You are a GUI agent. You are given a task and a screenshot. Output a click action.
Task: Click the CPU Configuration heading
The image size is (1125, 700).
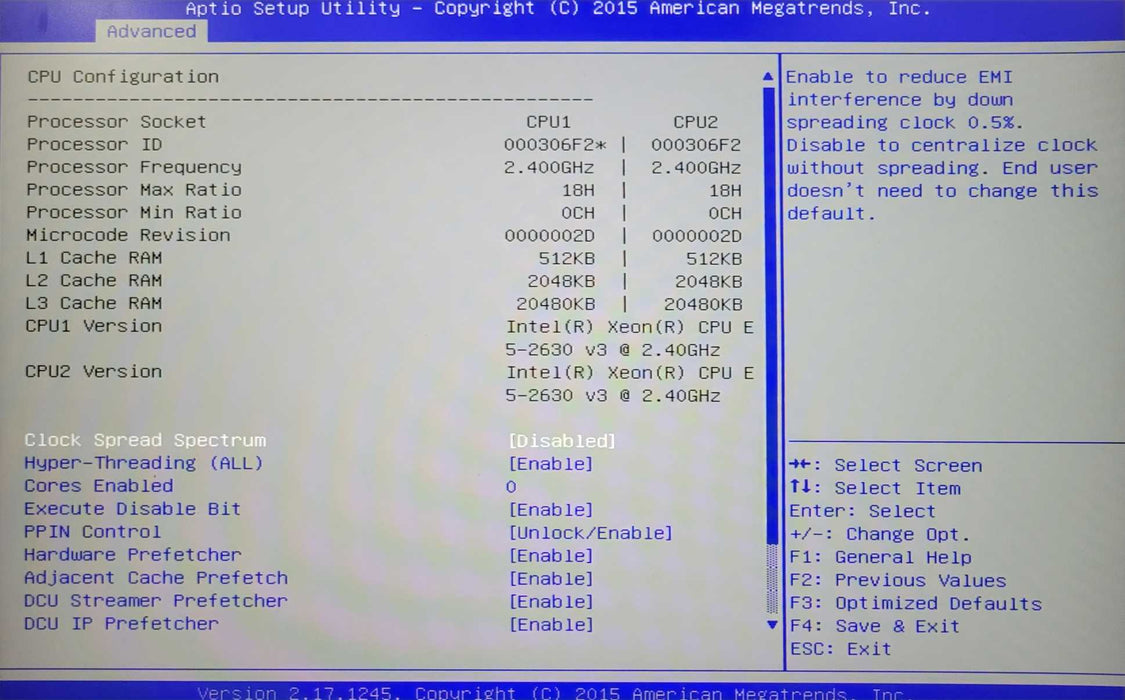[x=123, y=77]
